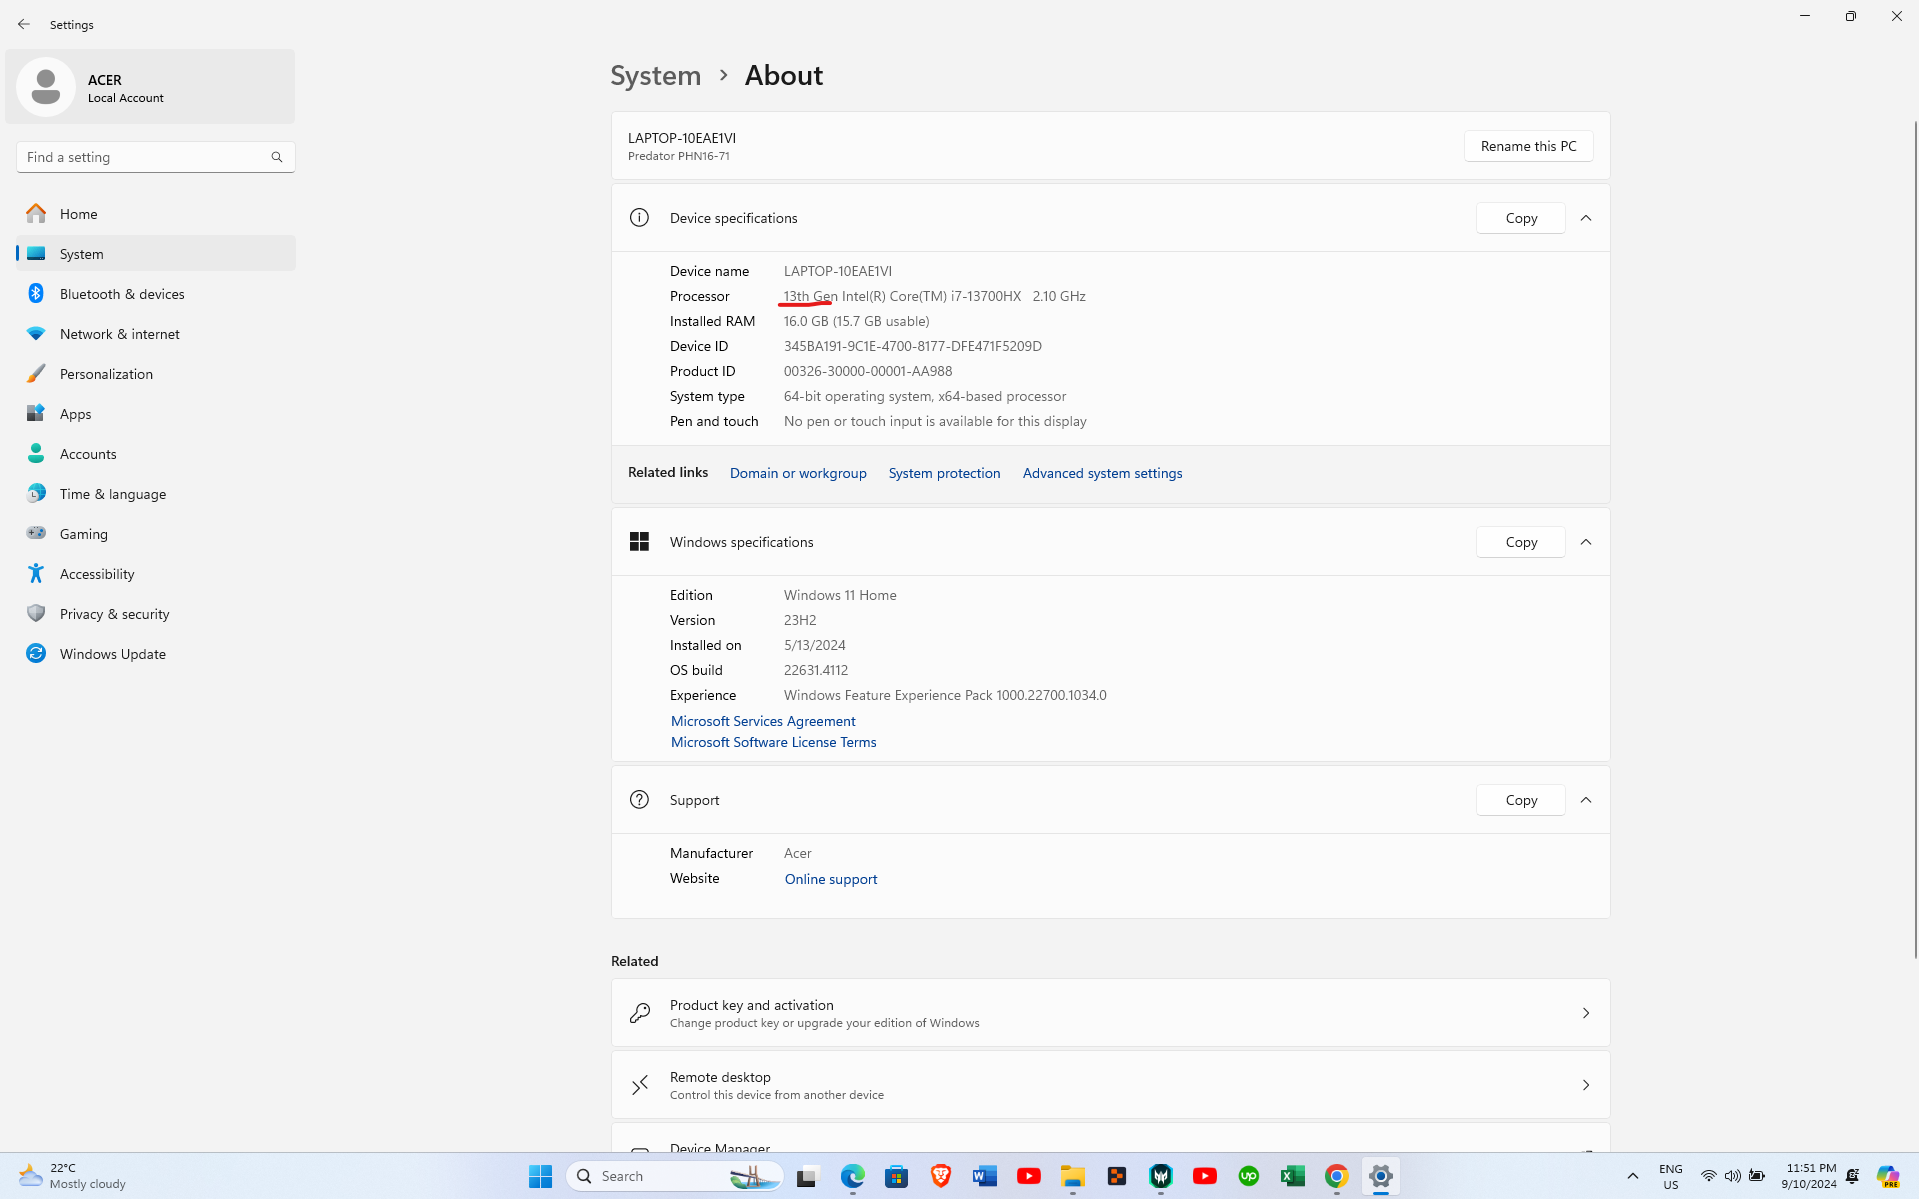Open File Explorer from the taskbar
1919x1199 pixels.
tap(1072, 1176)
